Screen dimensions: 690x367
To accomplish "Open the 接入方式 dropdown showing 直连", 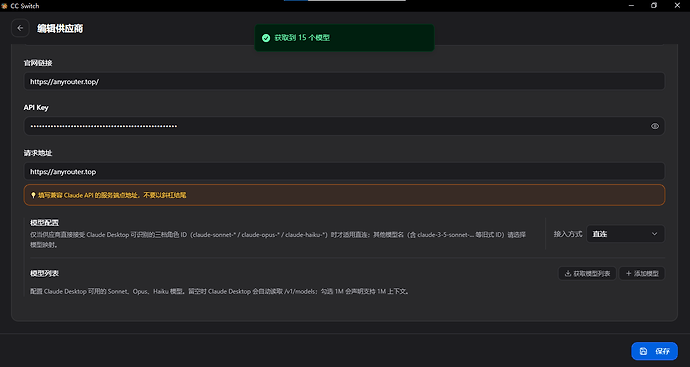I will pyautogui.click(x=625, y=234).
